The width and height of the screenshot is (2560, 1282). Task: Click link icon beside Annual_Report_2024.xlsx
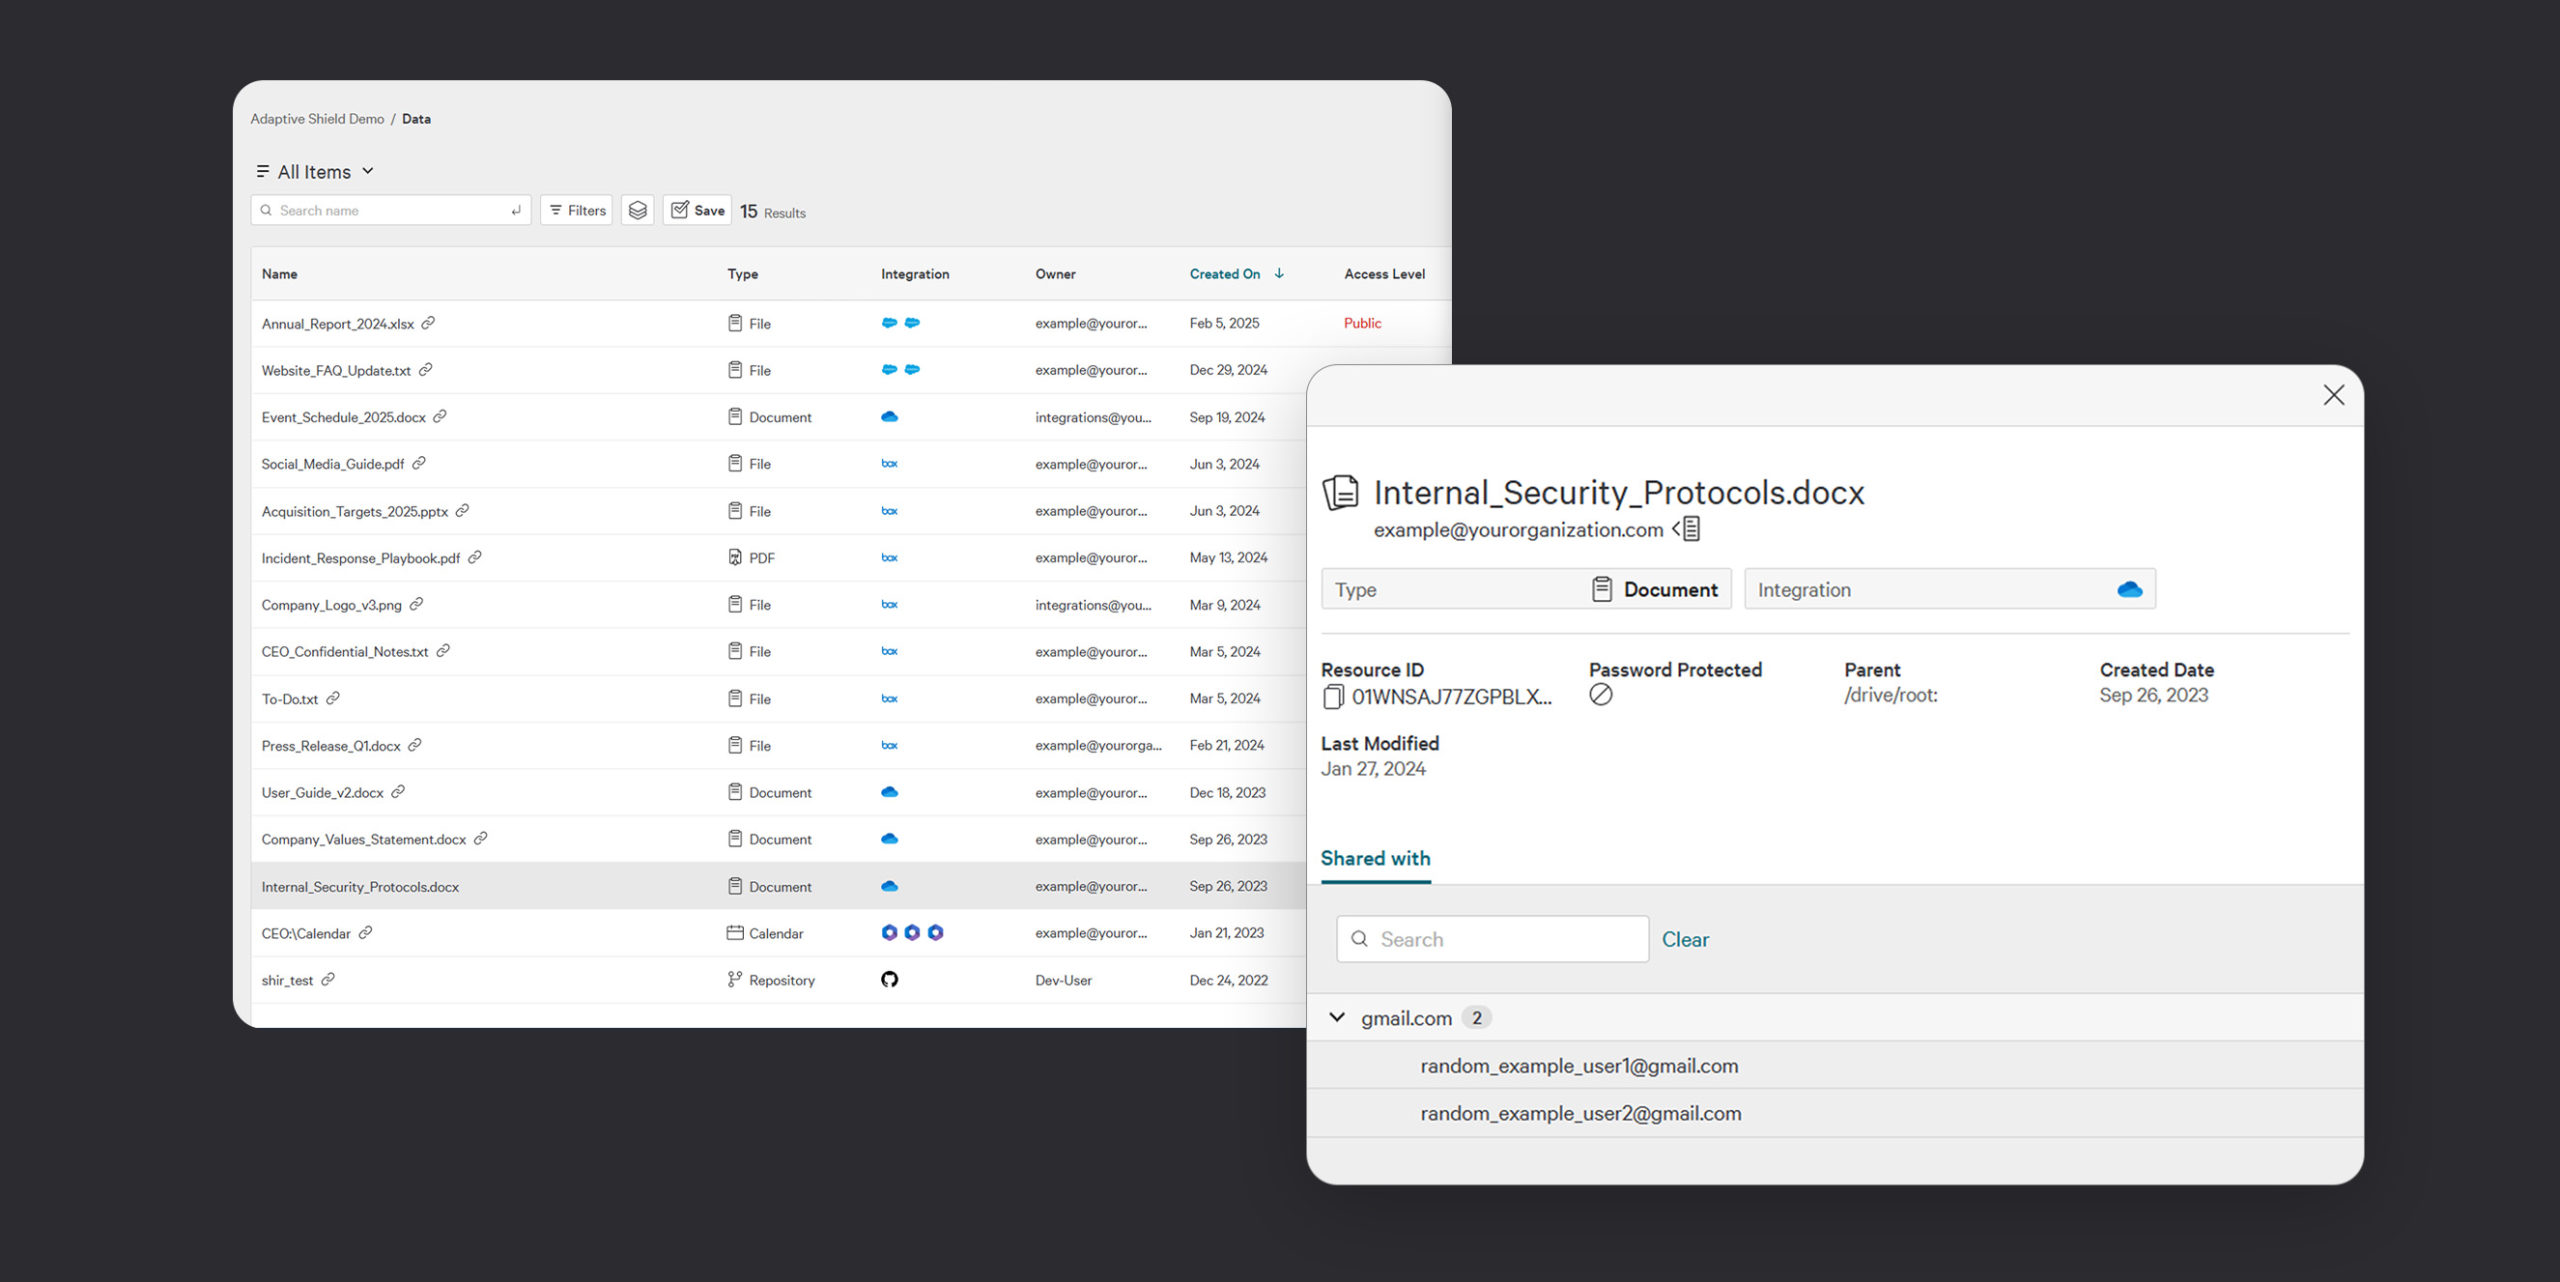pos(428,323)
